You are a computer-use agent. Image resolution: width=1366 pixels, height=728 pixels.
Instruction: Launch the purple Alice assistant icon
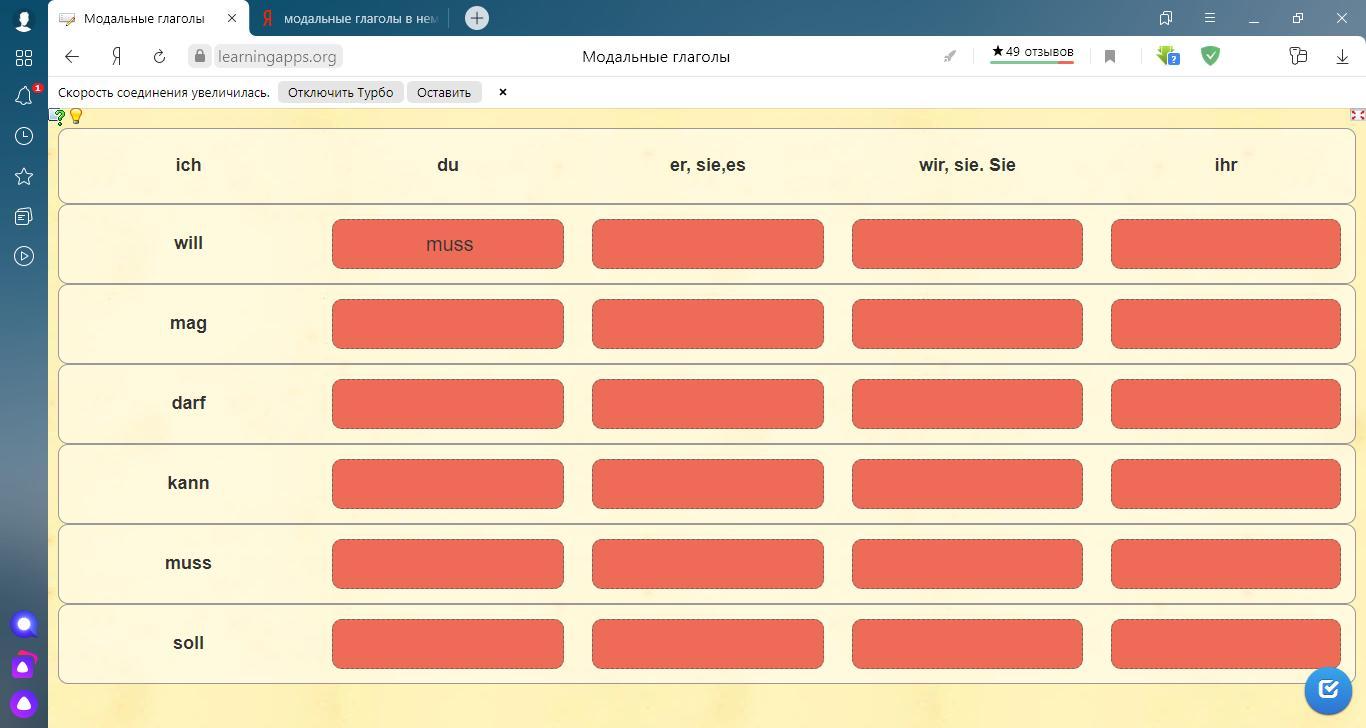pos(24,704)
